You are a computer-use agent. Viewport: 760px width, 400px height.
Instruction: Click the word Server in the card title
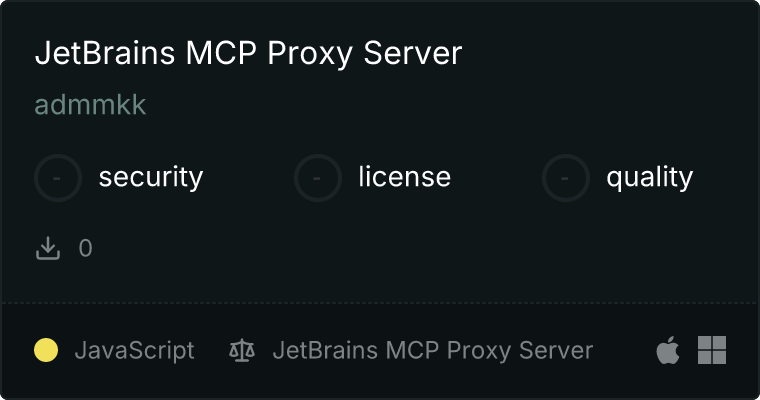tap(412, 53)
